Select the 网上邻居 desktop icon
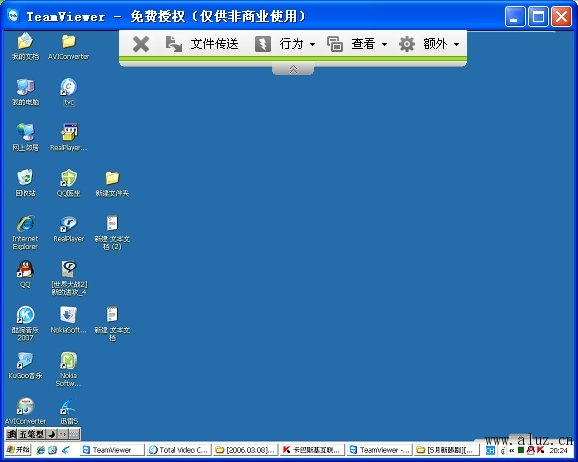This screenshot has height=462, width=578. point(25,138)
